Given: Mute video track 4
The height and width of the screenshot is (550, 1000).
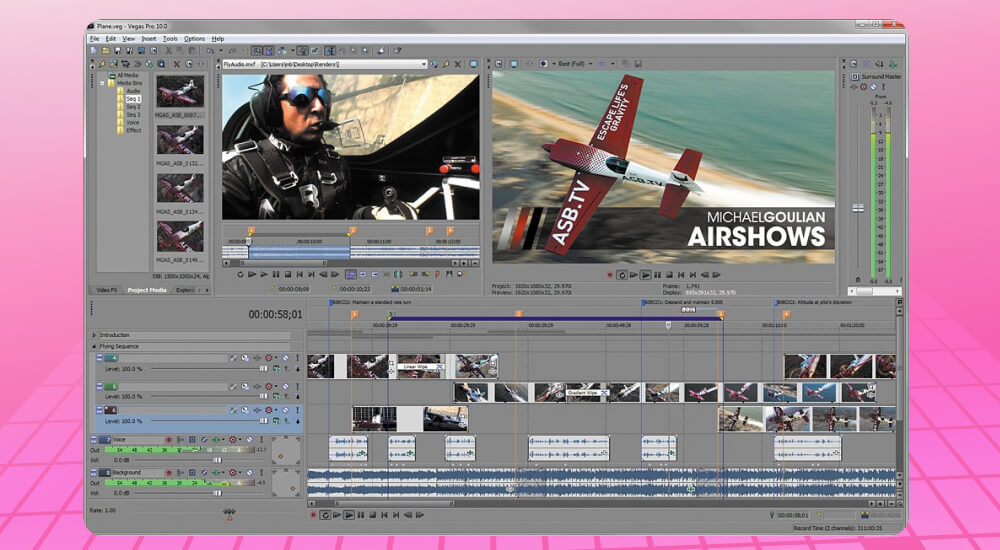Looking at the screenshot, I should [286, 358].
